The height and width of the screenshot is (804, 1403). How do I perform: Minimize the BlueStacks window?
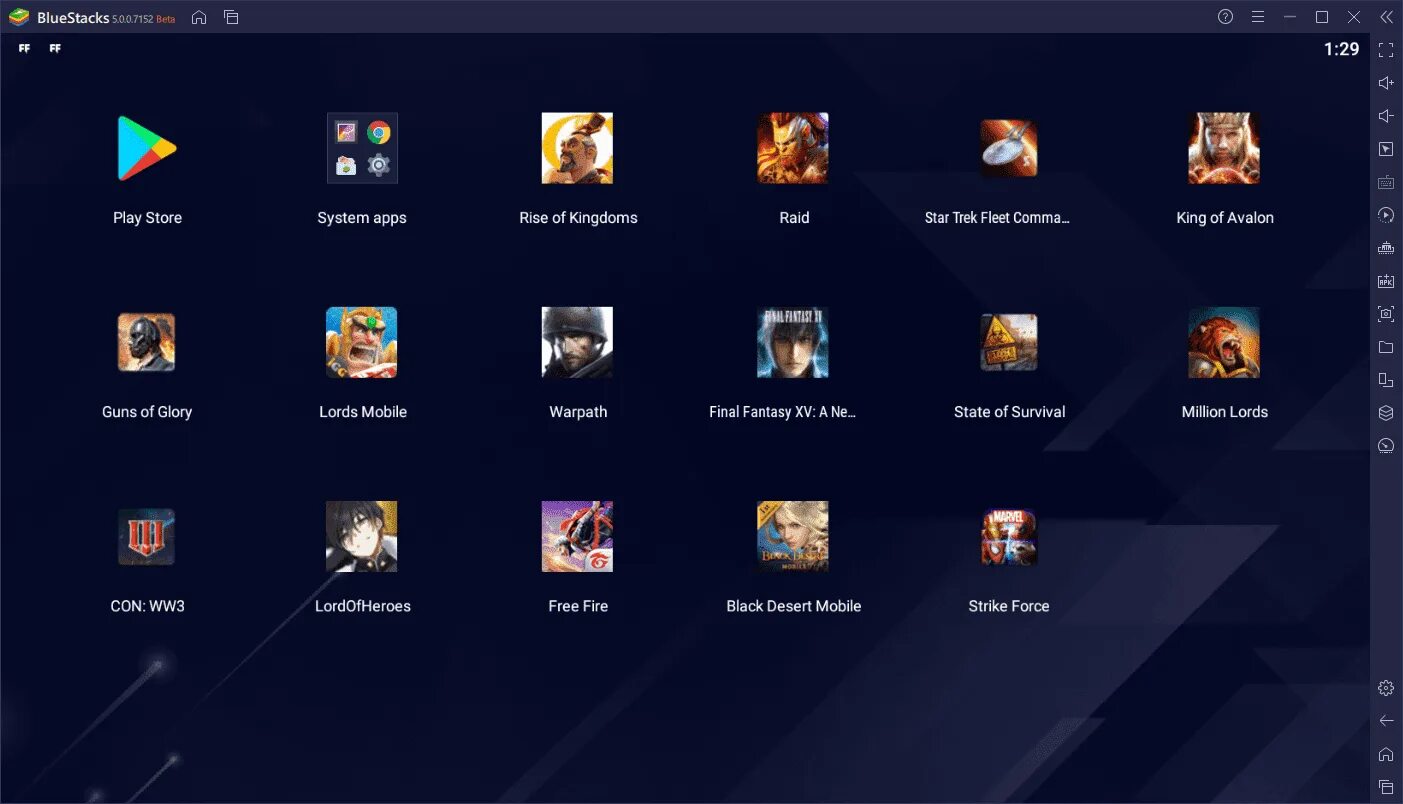tap(1290, 17)
